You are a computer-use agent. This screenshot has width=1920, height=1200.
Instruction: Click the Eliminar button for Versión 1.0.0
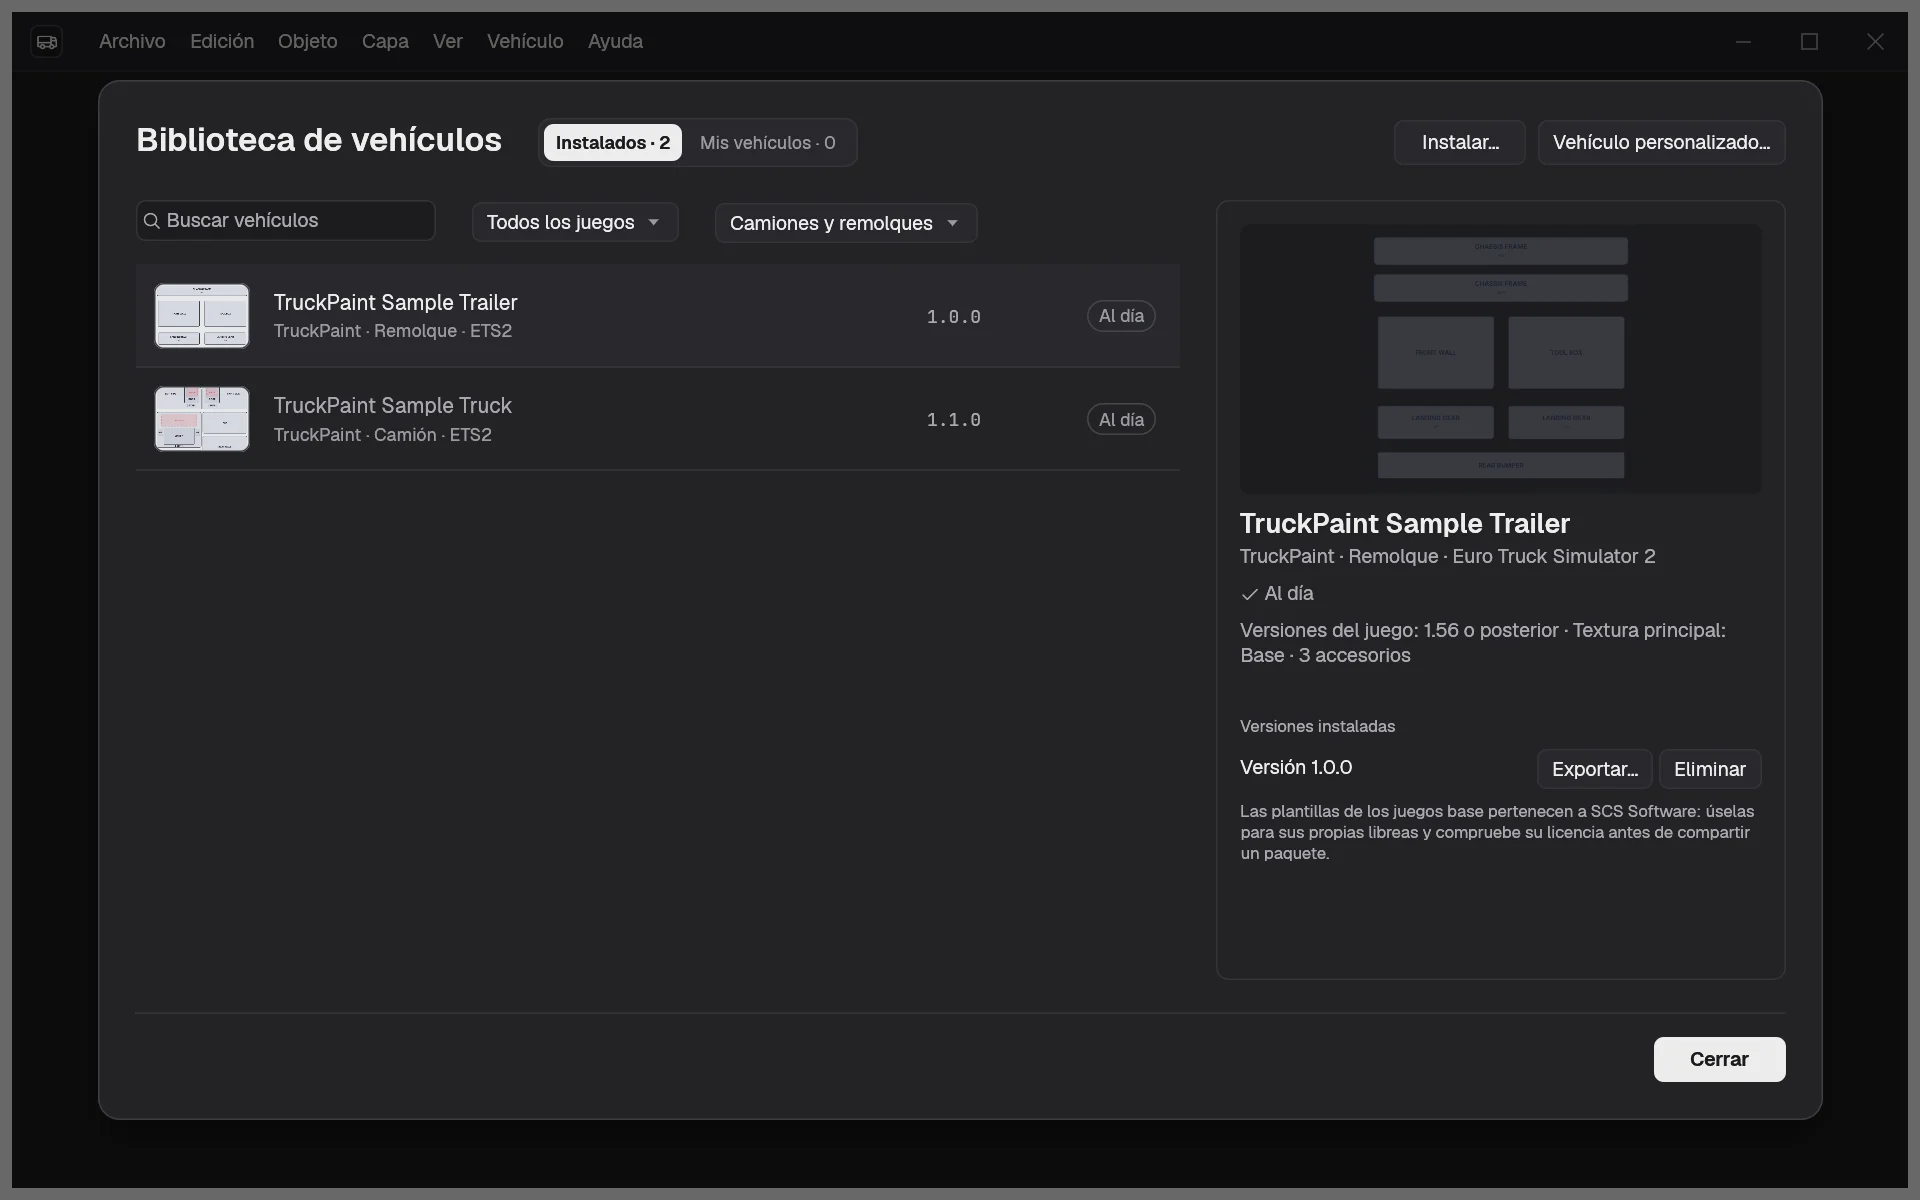click(1710, 769)
